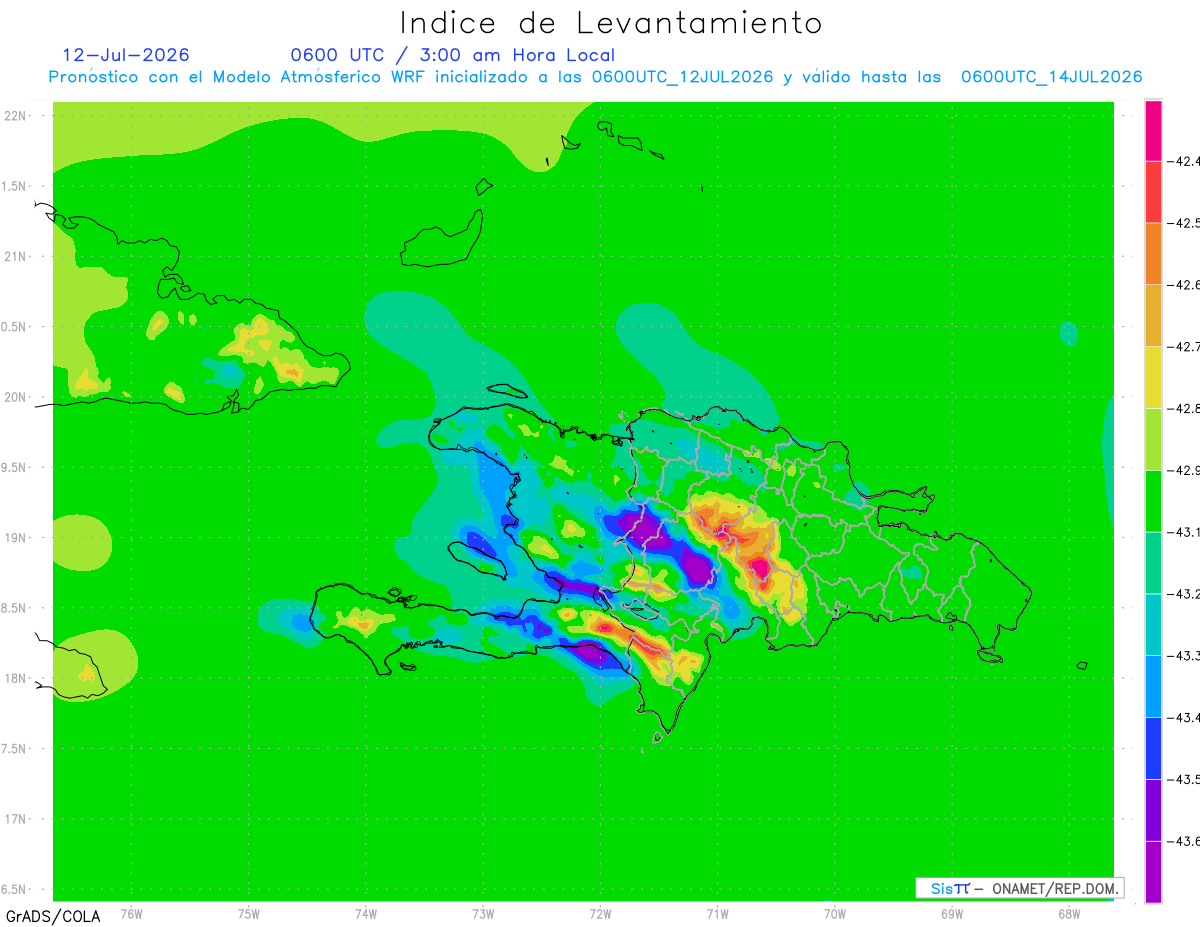
Task: Click the '18N' latitude label
Action: (x=15, y=678)
